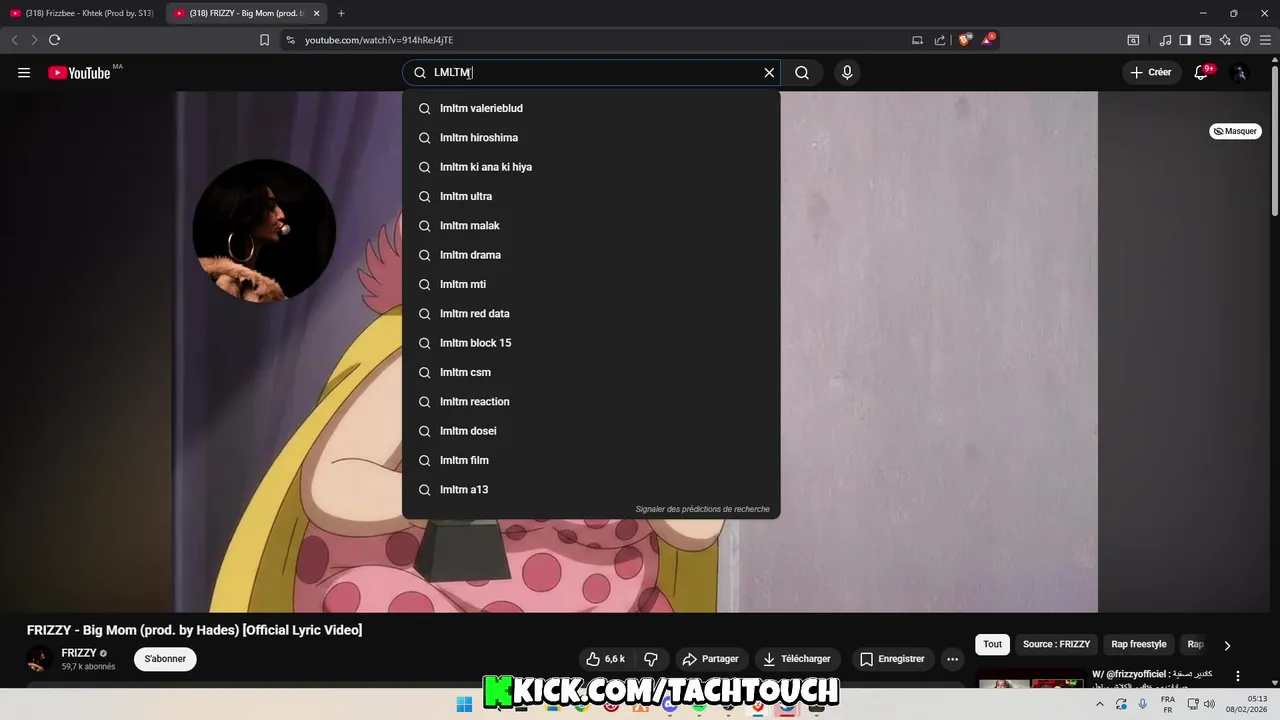
Task: Dislike the Big Mom video
Action: point(651,659)
